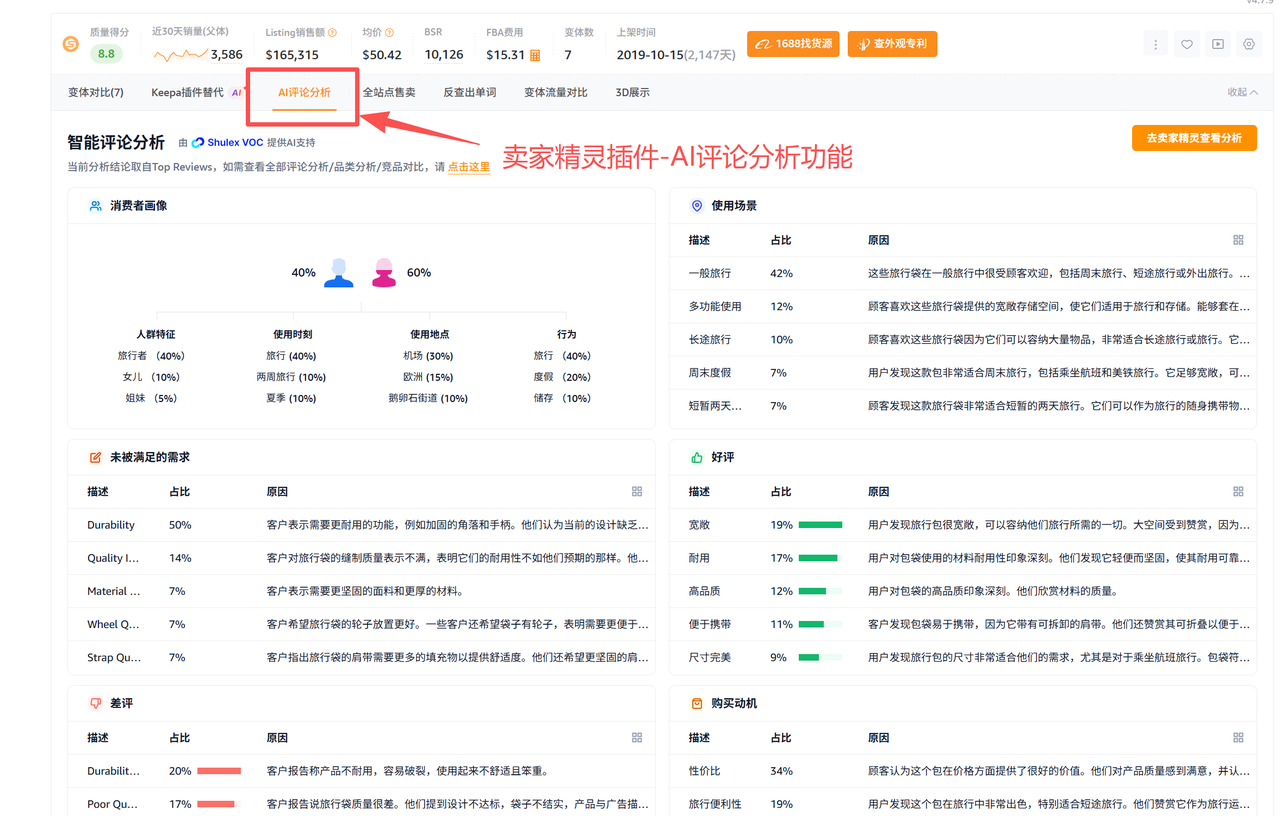This screenshot has height=816, width=1280.
Task: Click the FBA fee calculator icon
Action: click(x=535, y=55)
